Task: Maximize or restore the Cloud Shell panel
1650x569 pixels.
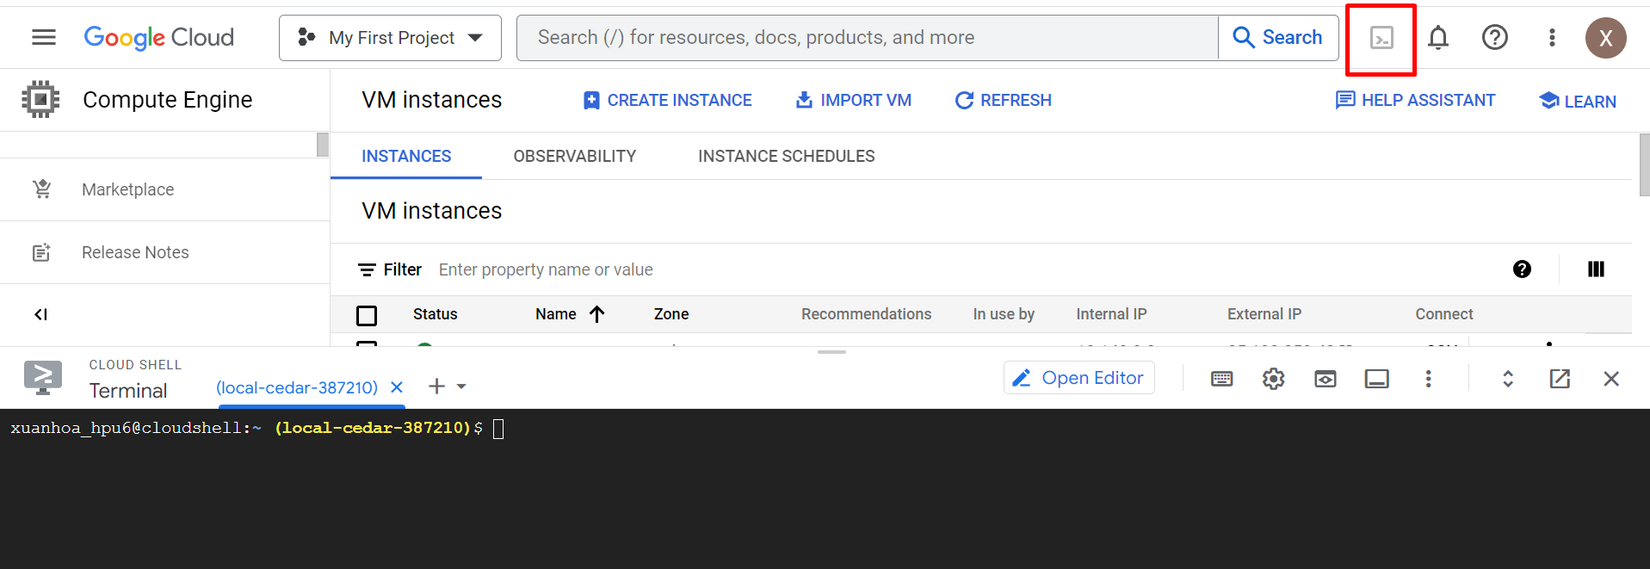Action: (x=1507, y=379)
